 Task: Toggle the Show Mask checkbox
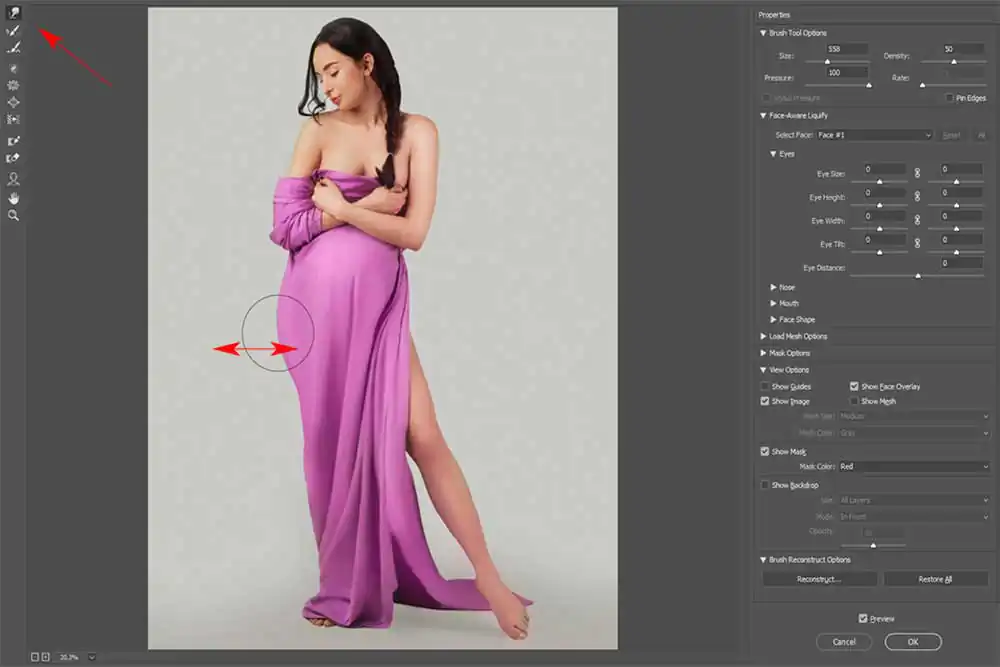[x=763, y=450]
